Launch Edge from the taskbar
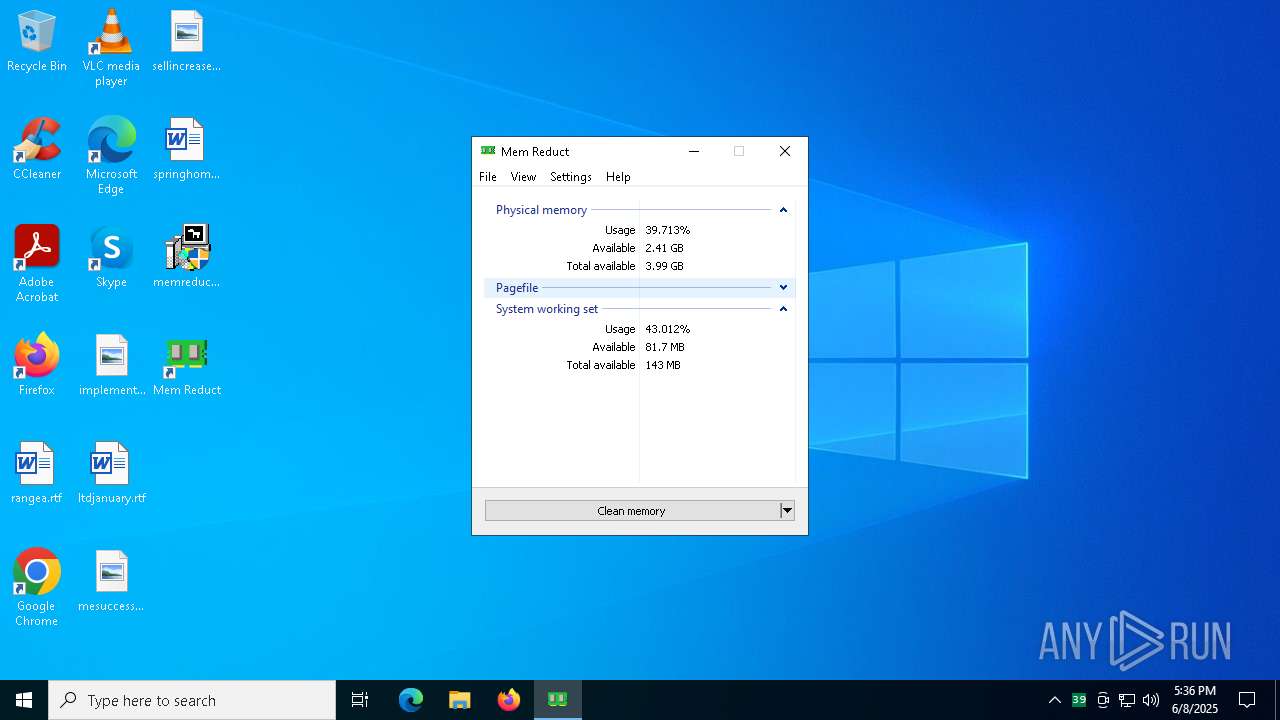The image size is (1280, 720). click(x=411, y=700)
